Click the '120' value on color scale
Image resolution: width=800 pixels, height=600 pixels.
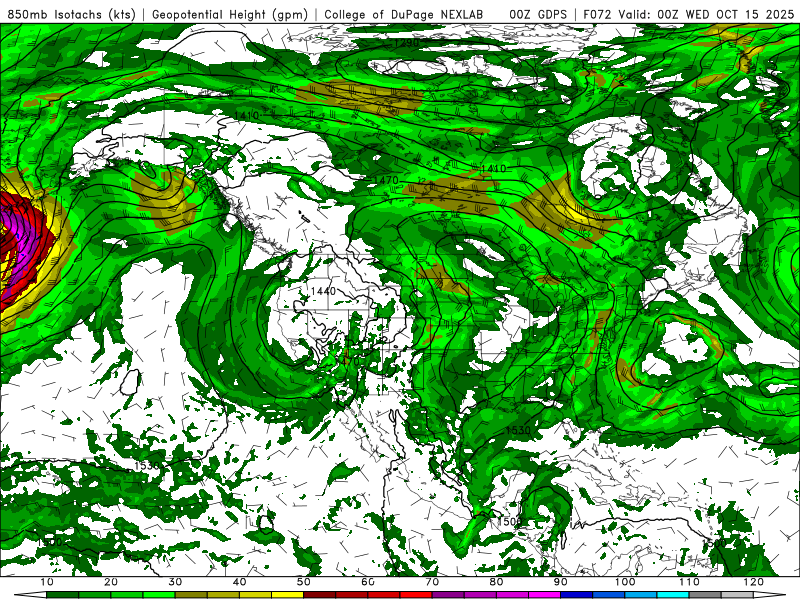[x=754, y=582]
